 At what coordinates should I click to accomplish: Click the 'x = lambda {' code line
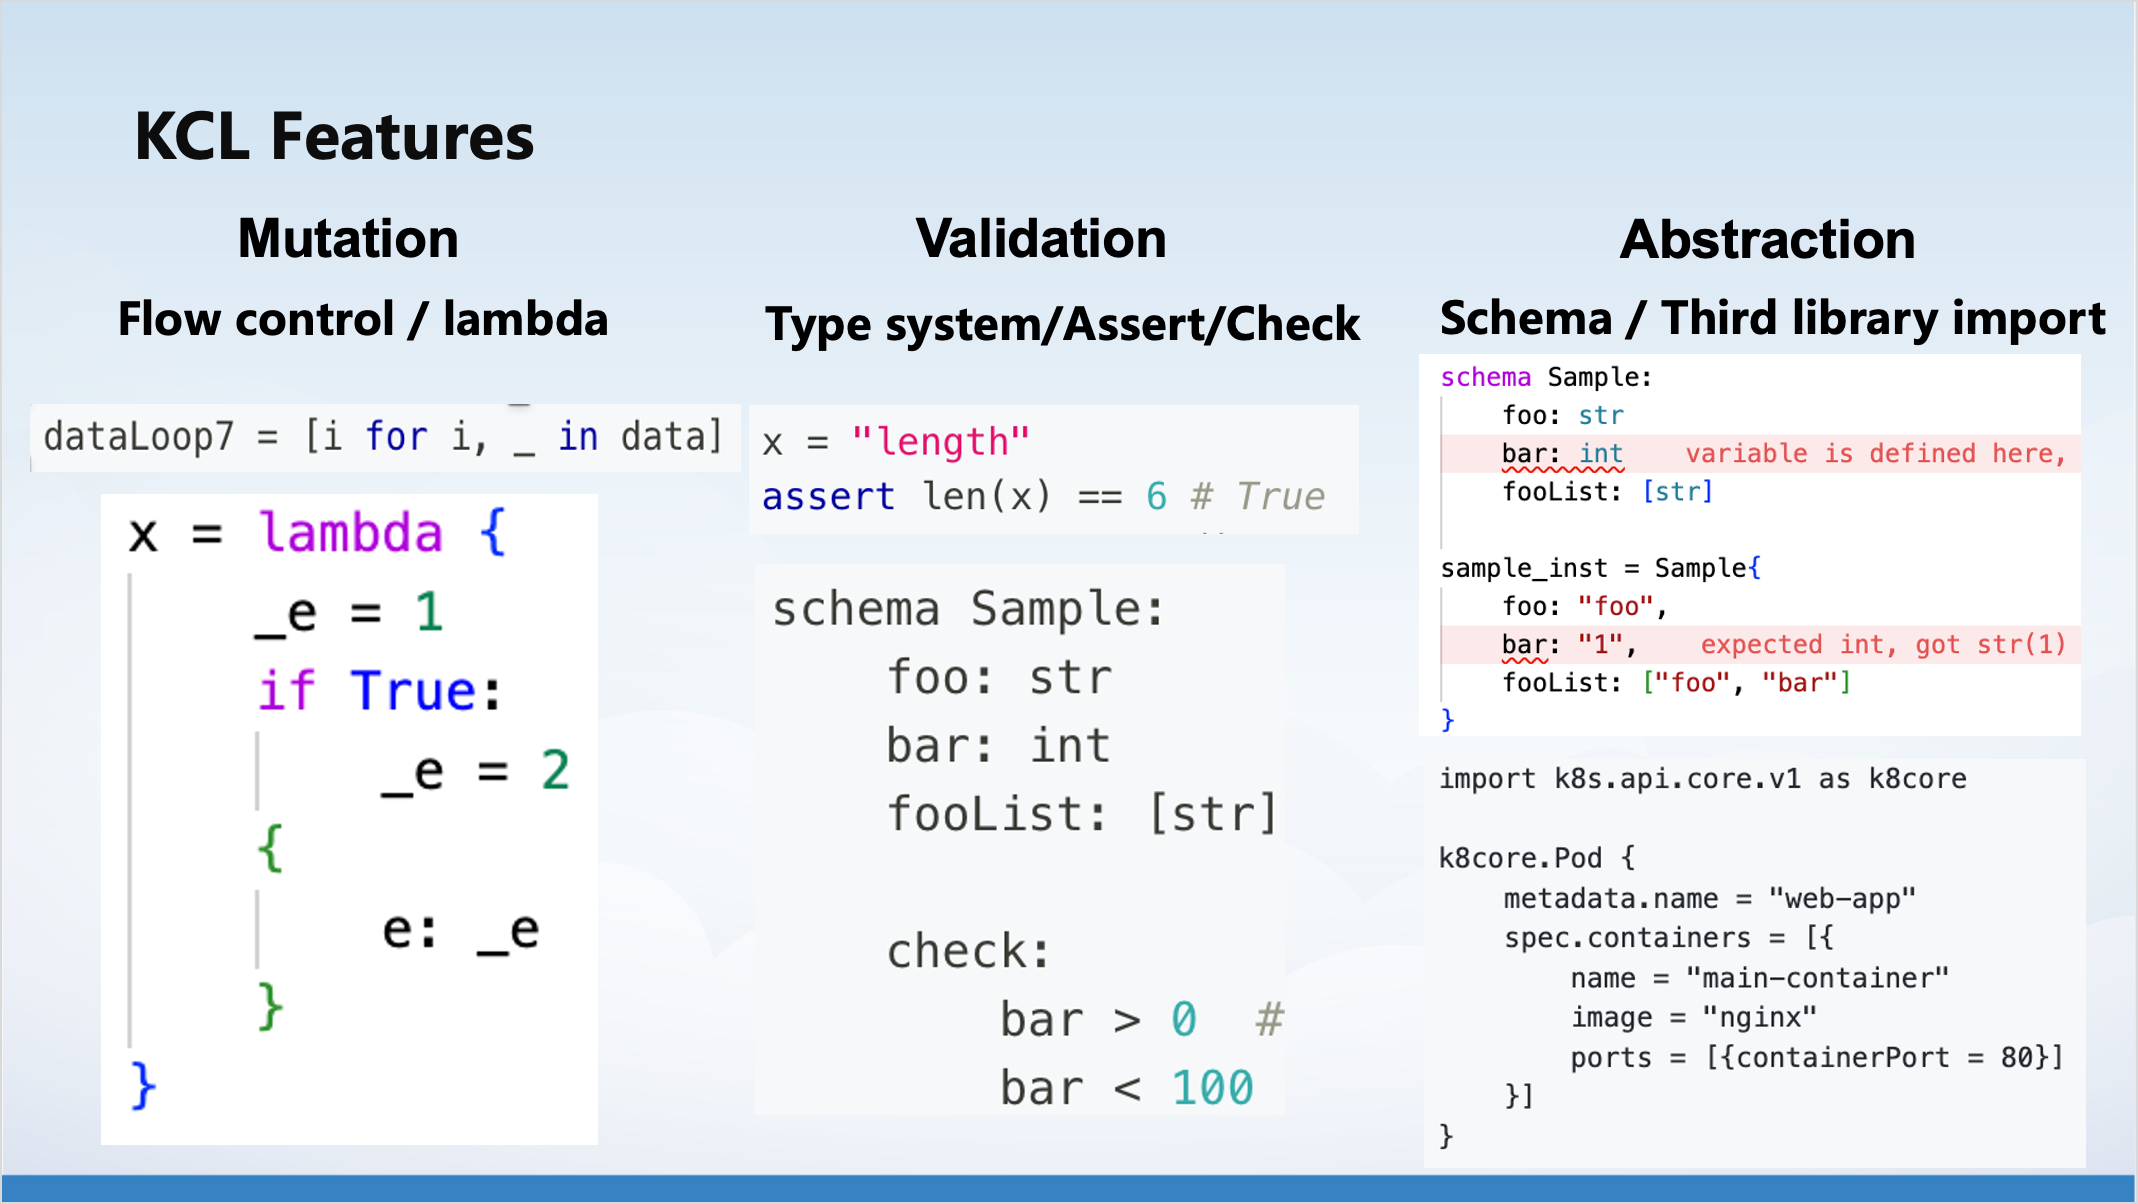click(318, 532)
